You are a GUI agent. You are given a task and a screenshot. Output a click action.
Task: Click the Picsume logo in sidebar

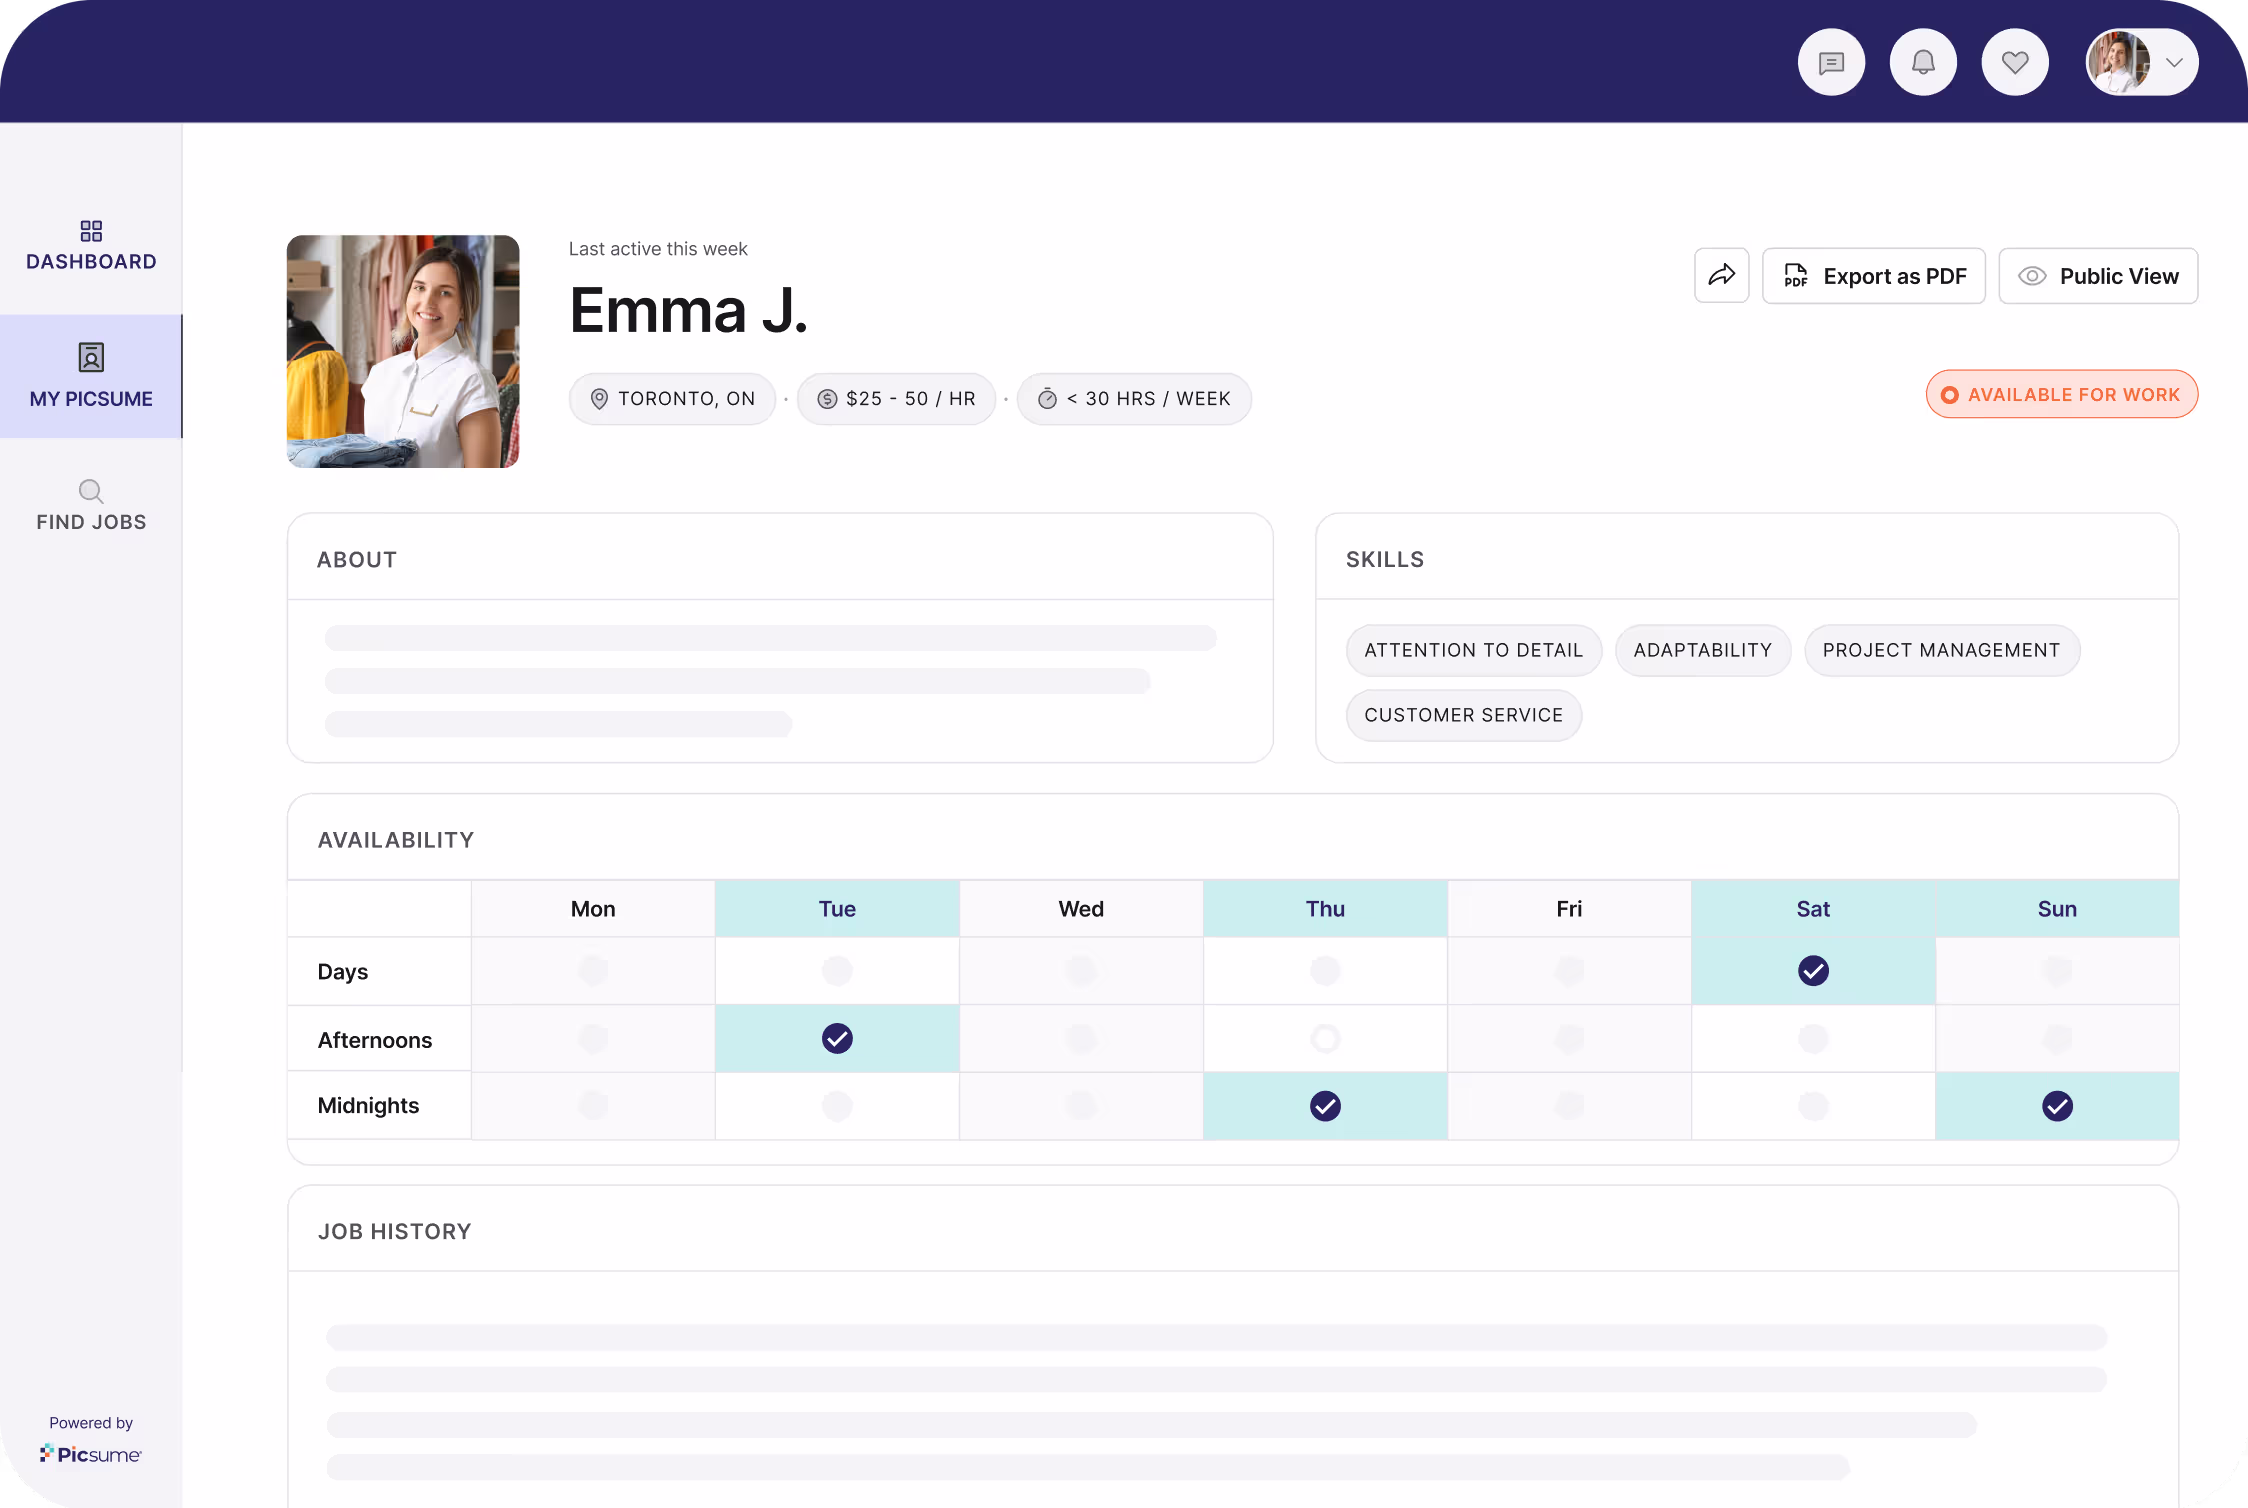coord(91,1454)
